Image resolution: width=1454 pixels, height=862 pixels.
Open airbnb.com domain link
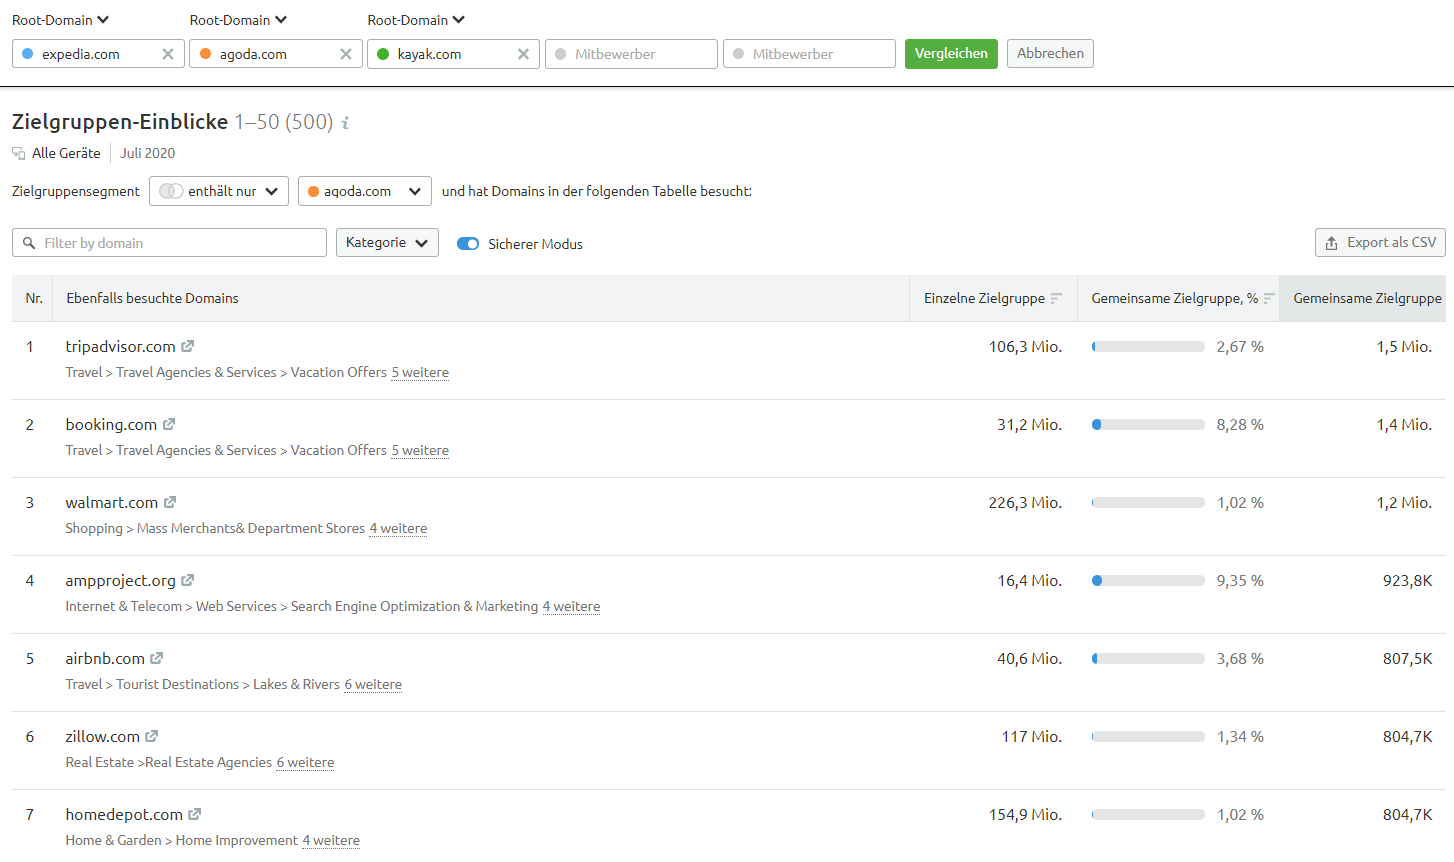click(x=105, y=658)
